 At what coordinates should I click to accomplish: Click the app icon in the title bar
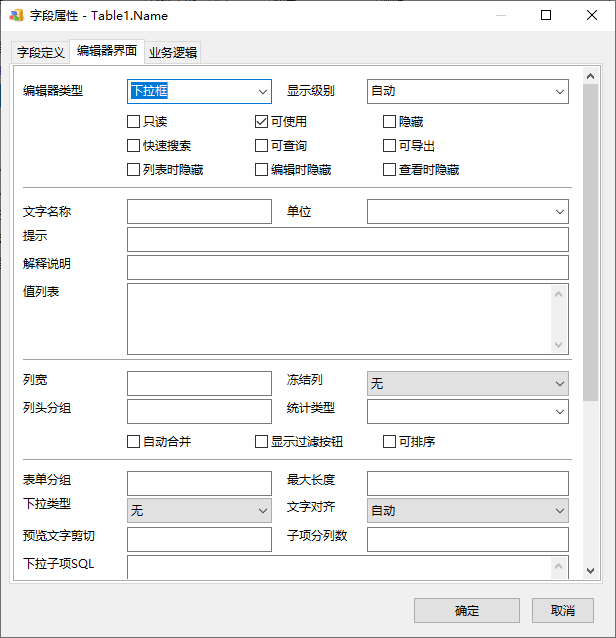click(x=16, y=15)
